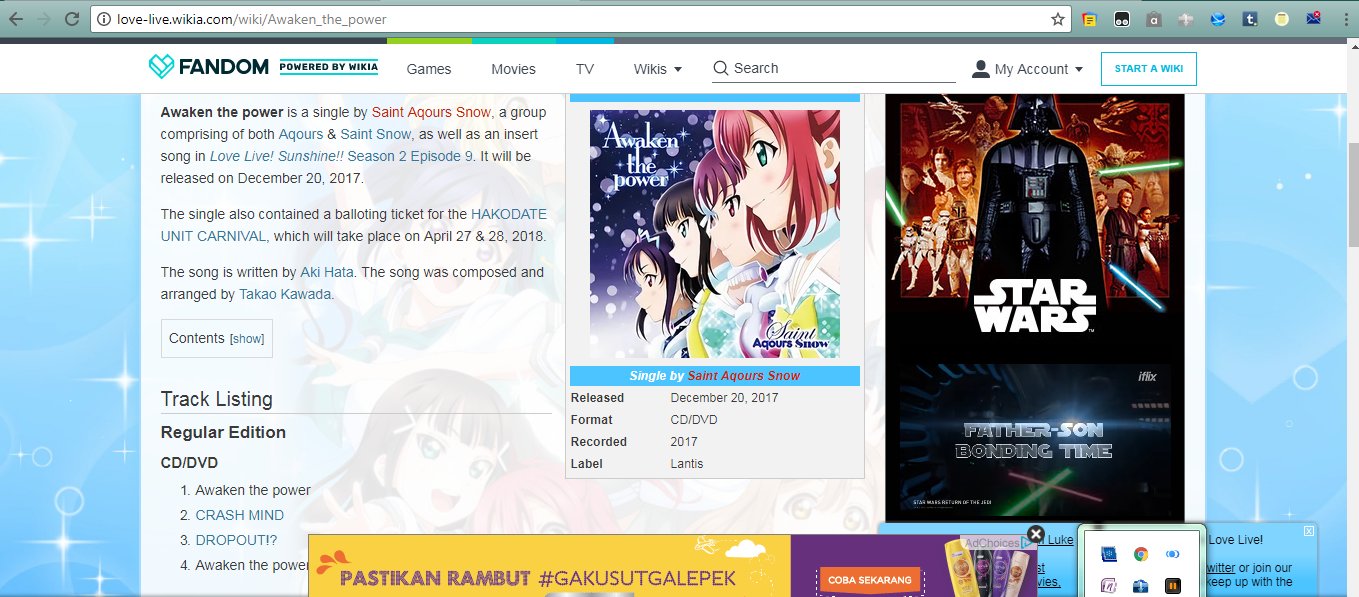Open the TV menu

click(x=585, y=69)
